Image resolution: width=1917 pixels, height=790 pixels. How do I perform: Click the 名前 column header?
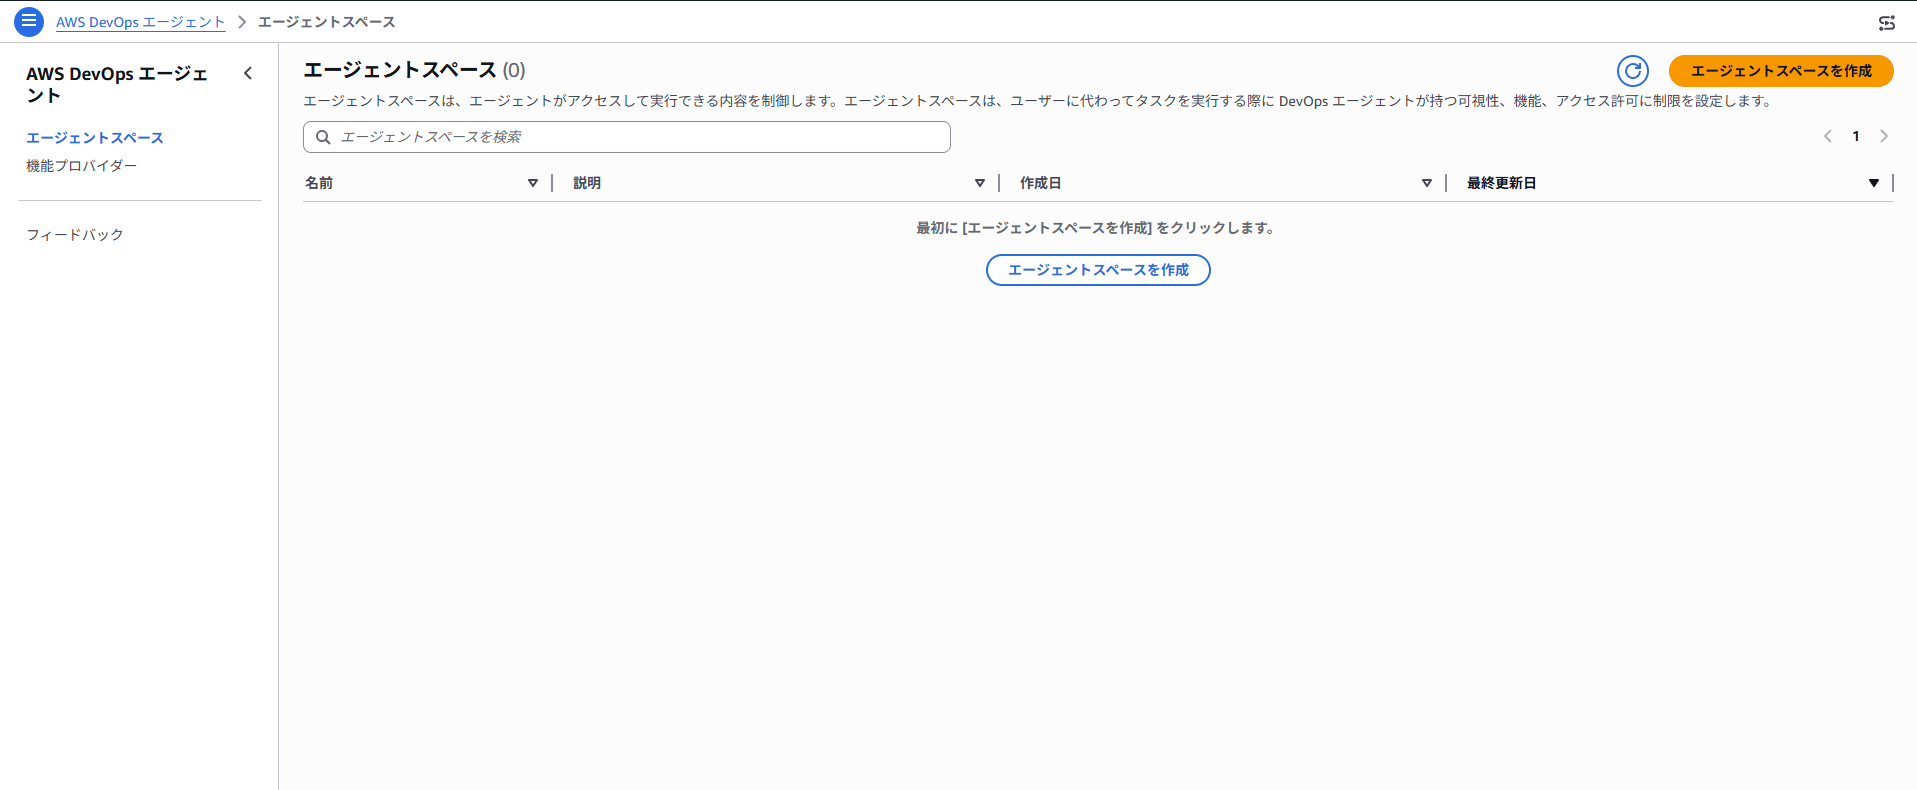(x=319, y=183)
